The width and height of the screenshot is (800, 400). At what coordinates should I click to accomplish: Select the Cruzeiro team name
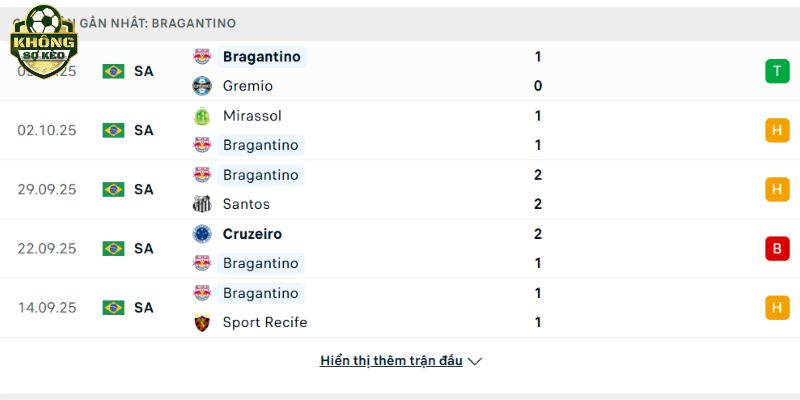pos(252,234)
